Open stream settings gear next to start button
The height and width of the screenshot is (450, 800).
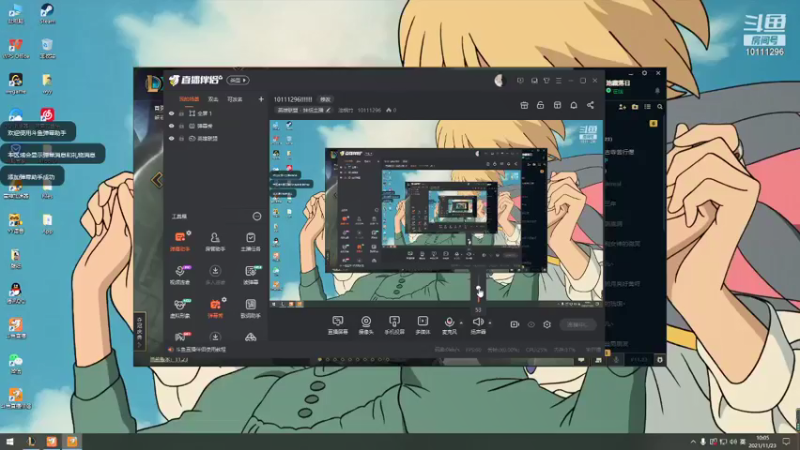tap(547, 324)
